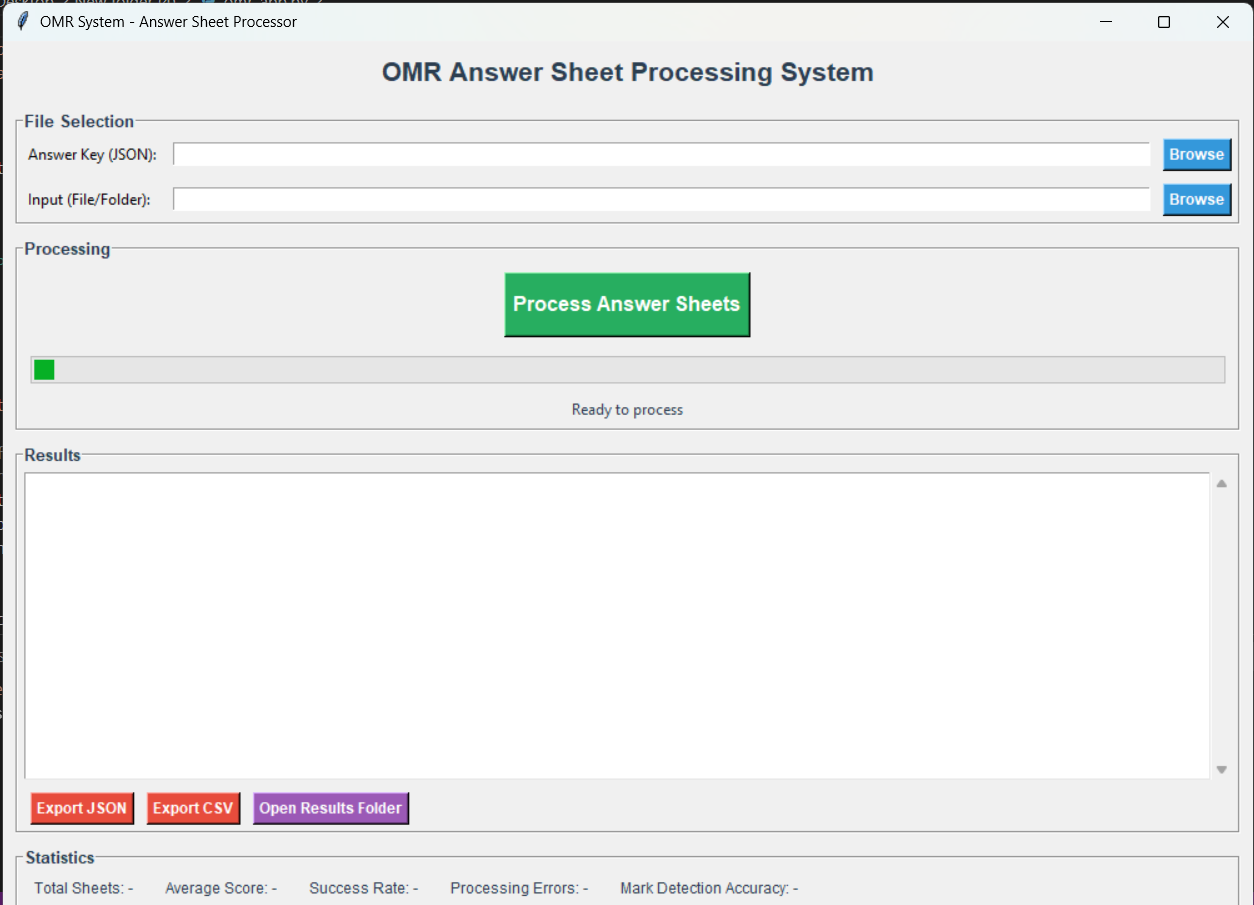1254x905 pixels.
Task: Click the Ready to process status text
Action: coord(627,409)
